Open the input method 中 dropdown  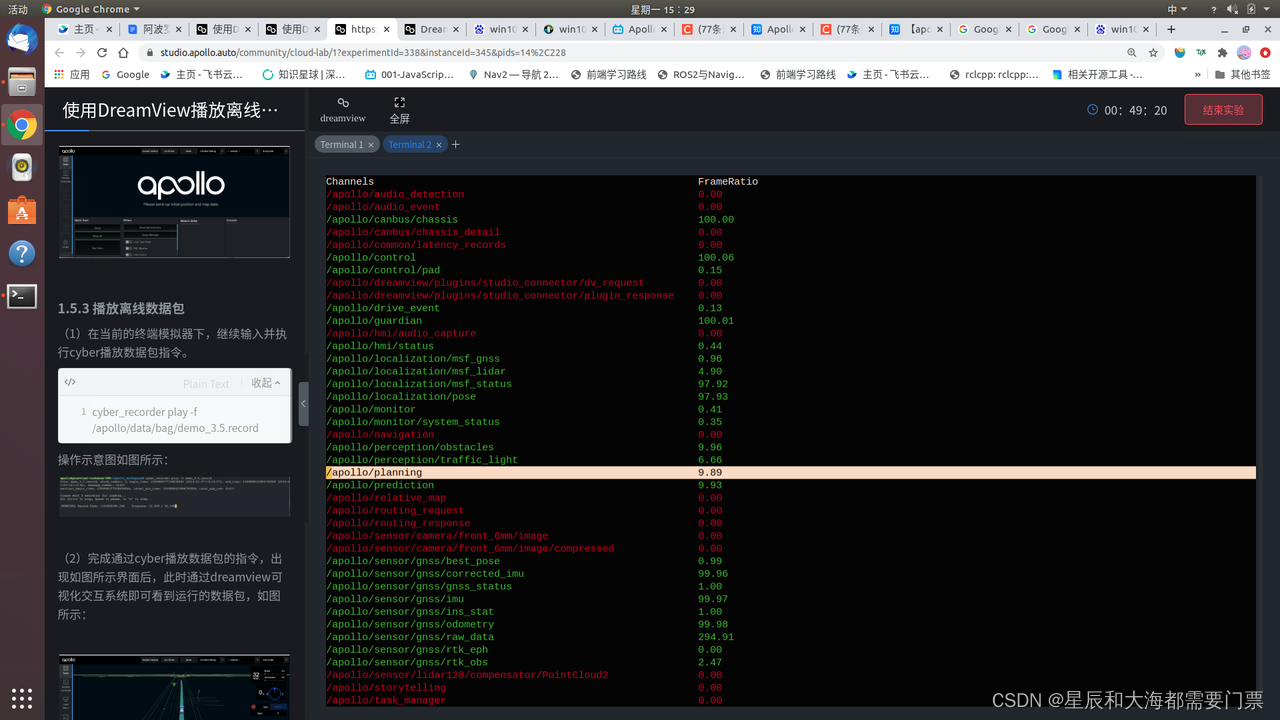pos(1176,9)
